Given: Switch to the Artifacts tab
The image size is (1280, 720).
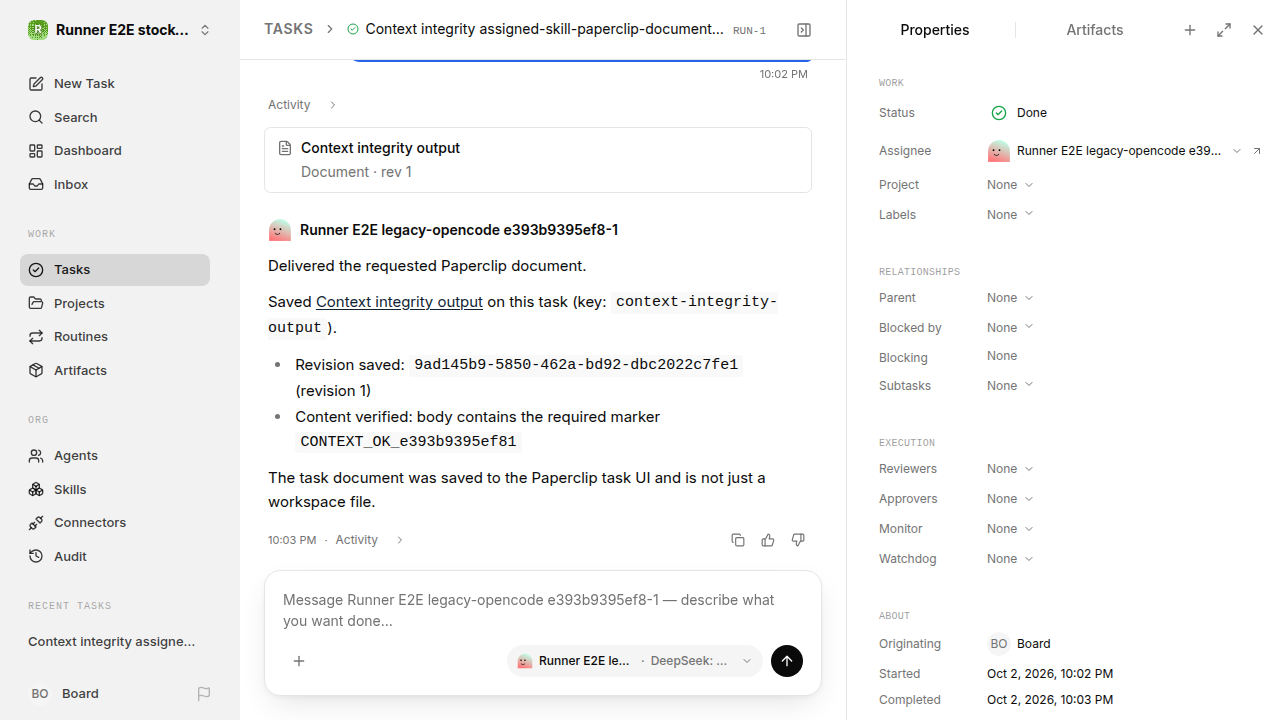Looking at the screenshot, I should point(1095,30).
